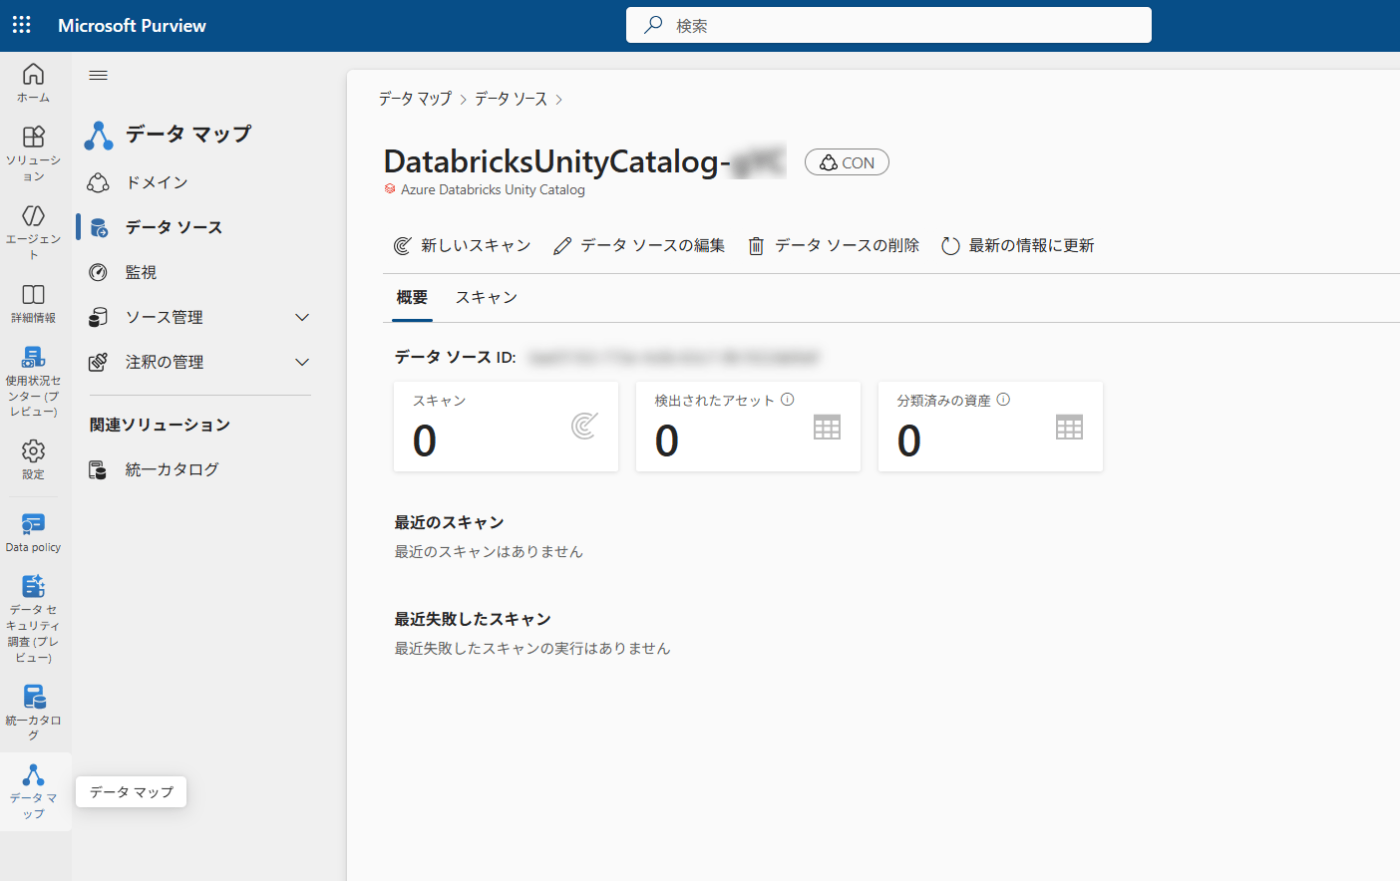
Task: Click 最近失敗したスキャンの実行はありません text
Action: [x=532, y=648]
